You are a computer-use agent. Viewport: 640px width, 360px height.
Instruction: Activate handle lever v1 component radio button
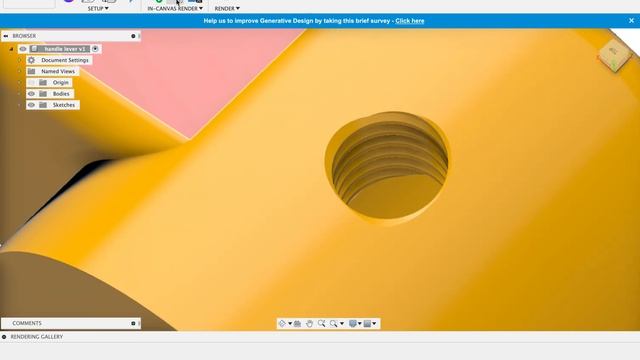pyautogui.click(x=95, y=49)
